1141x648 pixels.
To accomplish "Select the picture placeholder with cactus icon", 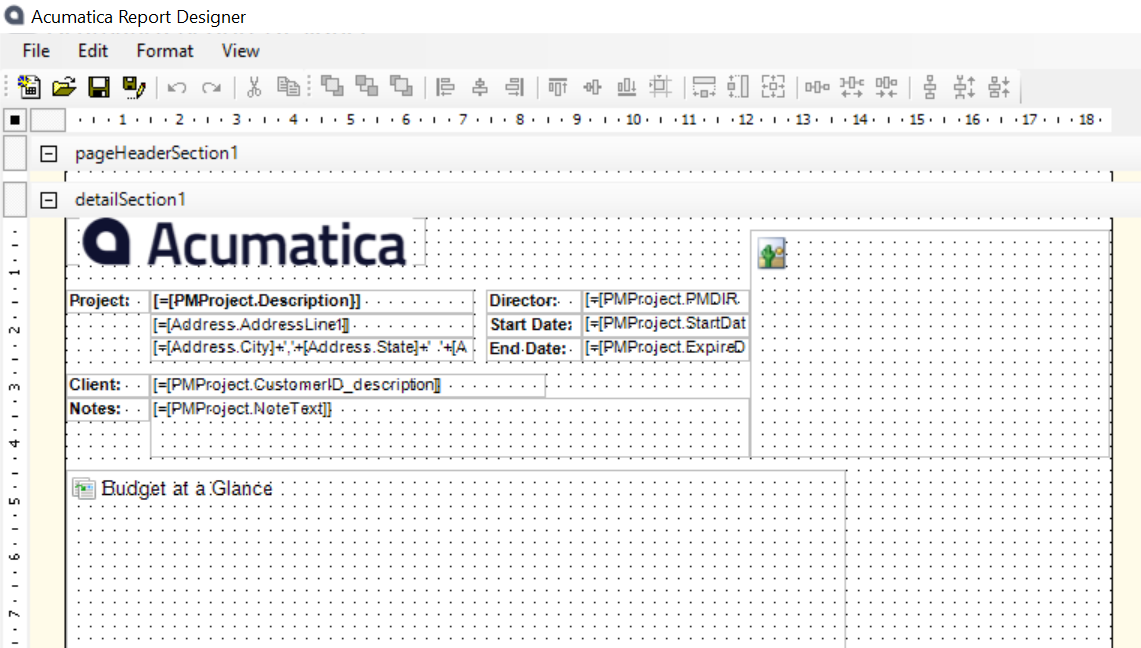I will (x=930, y=343).
